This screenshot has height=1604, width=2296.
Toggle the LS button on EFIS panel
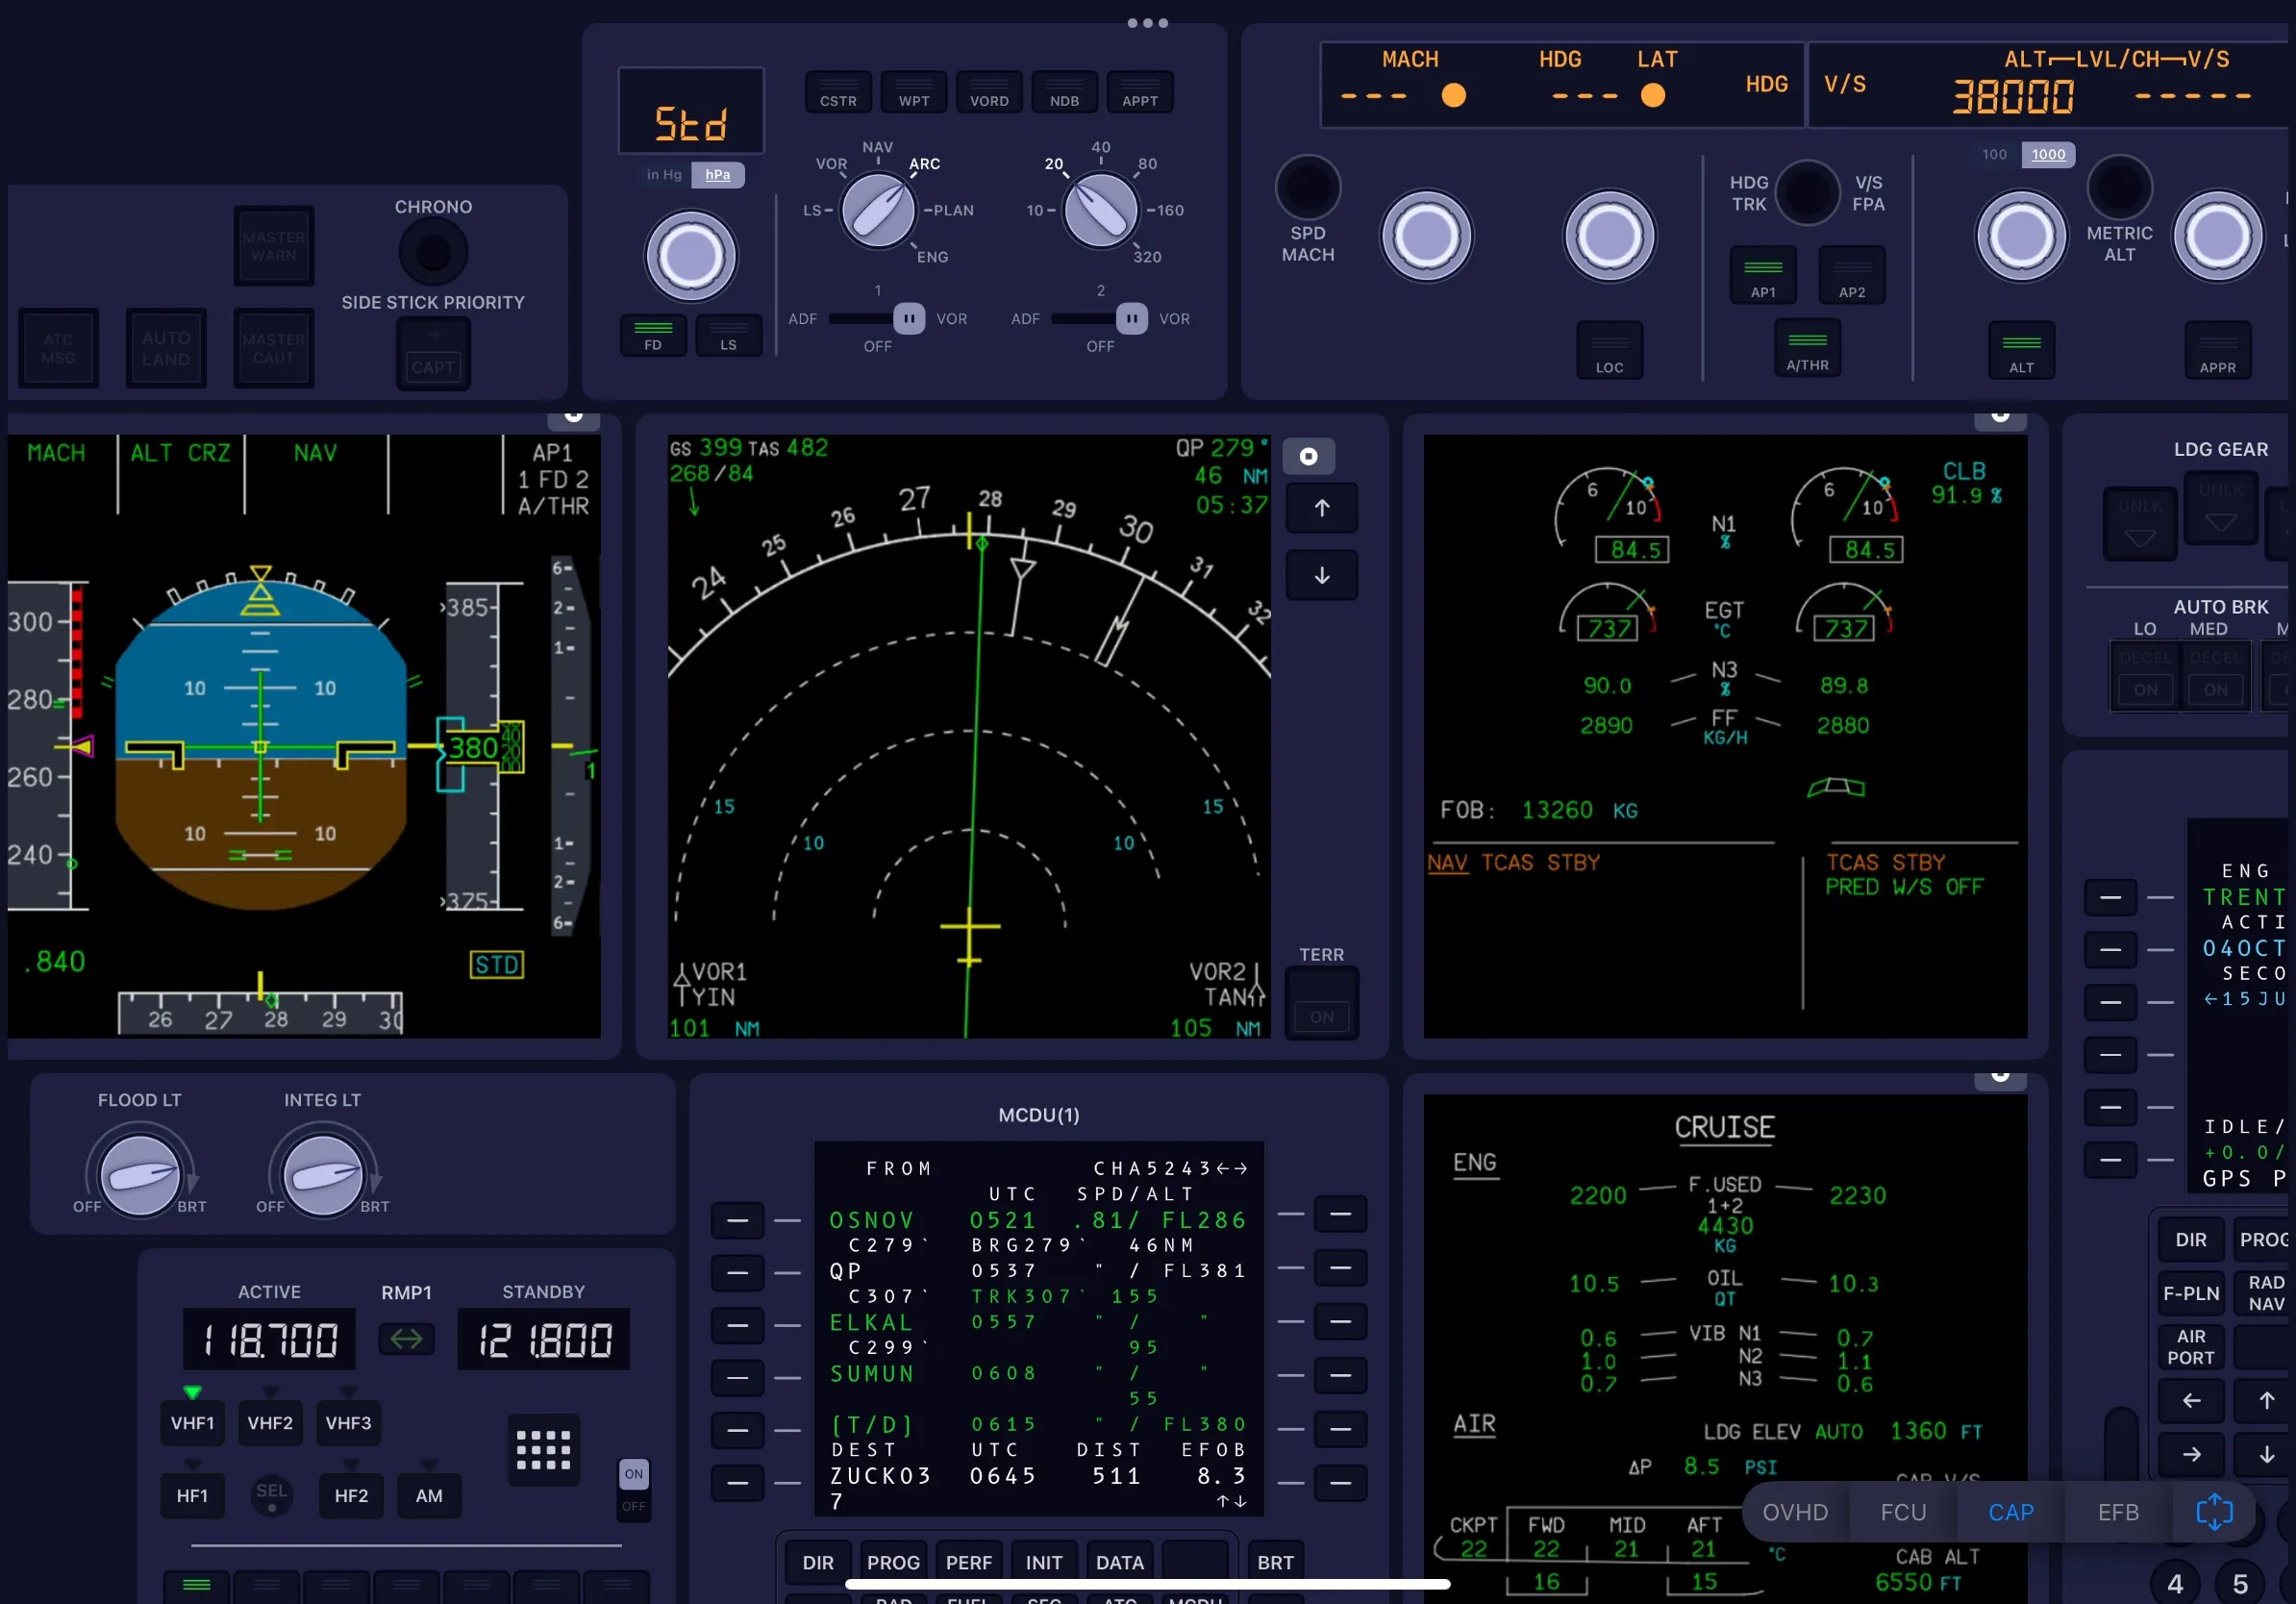point(728,335)
